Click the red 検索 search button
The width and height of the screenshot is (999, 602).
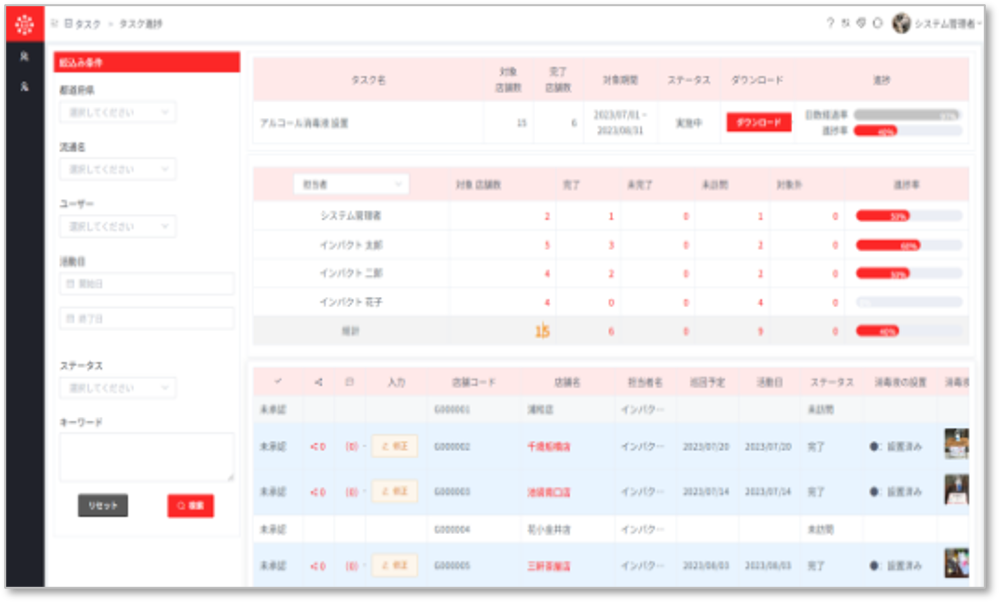(x=190, y=505)
